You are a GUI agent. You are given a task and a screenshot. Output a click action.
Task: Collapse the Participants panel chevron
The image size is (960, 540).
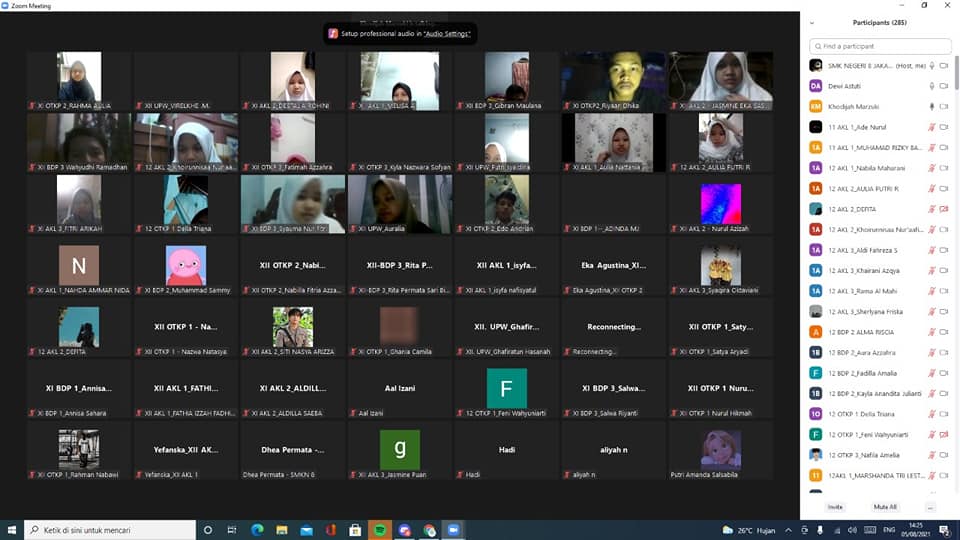tap(812, 22)
